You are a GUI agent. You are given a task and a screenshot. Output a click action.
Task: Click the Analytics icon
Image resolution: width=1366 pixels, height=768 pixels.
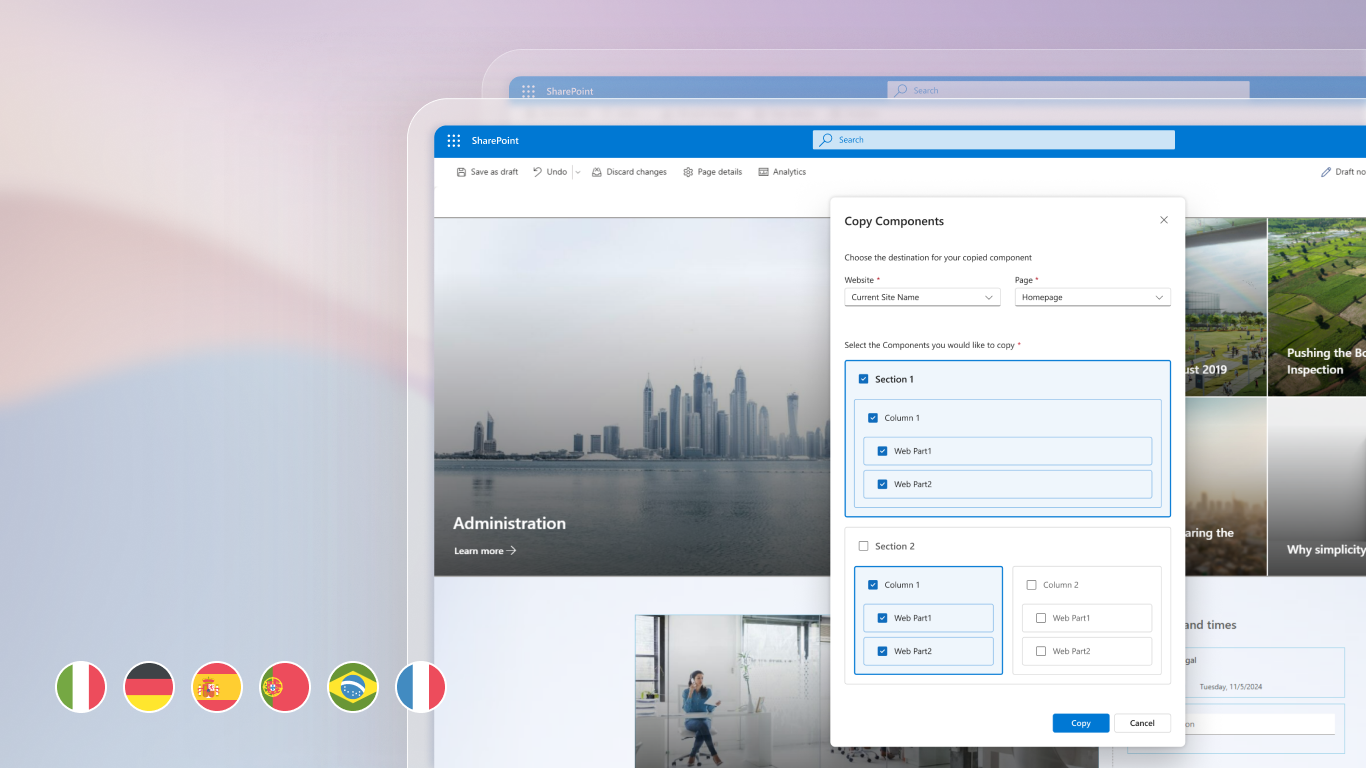[764, 172]
